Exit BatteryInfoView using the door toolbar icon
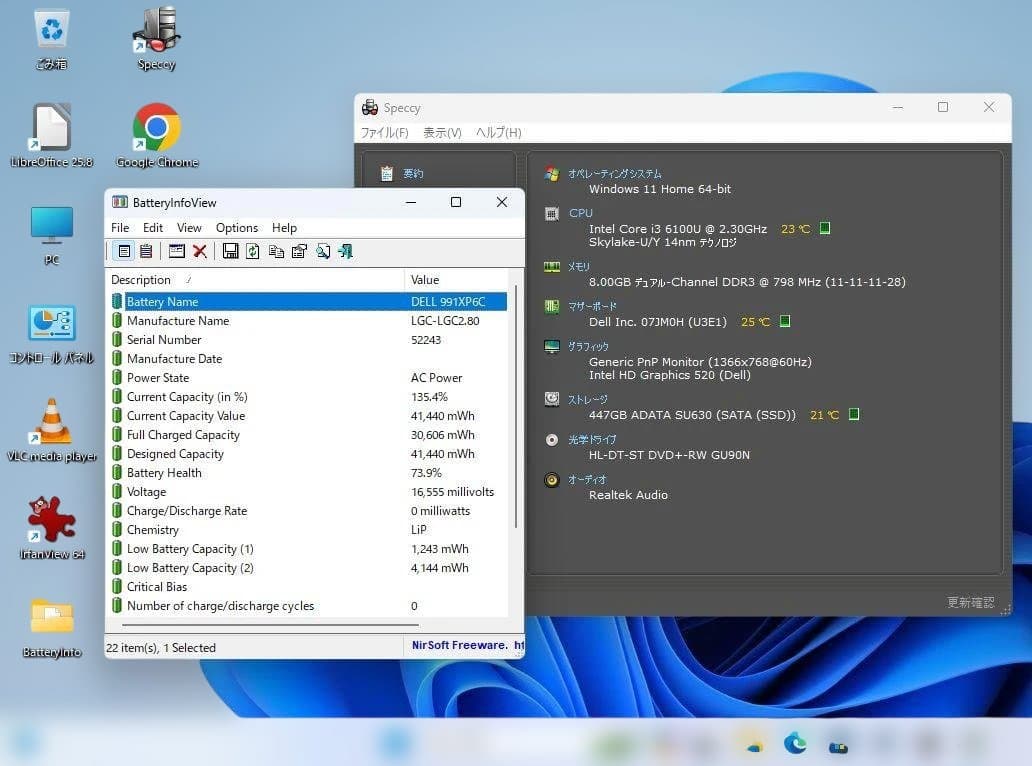The height and width of the screenshot is (766, 1032). coord(345,251)
